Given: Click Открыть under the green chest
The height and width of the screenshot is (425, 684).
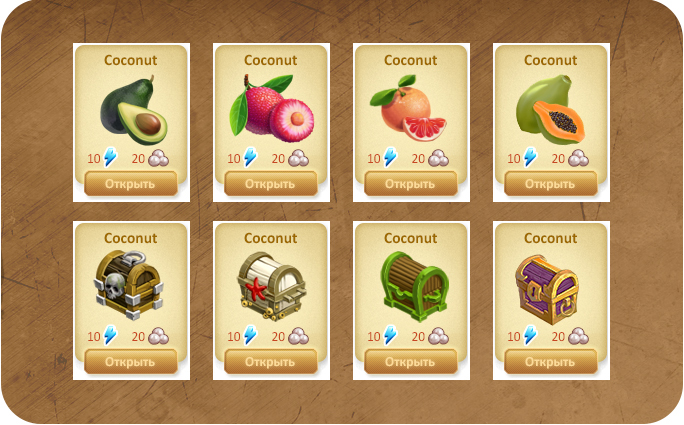Looking at the screenshot, I should click(x=411, y=362).
